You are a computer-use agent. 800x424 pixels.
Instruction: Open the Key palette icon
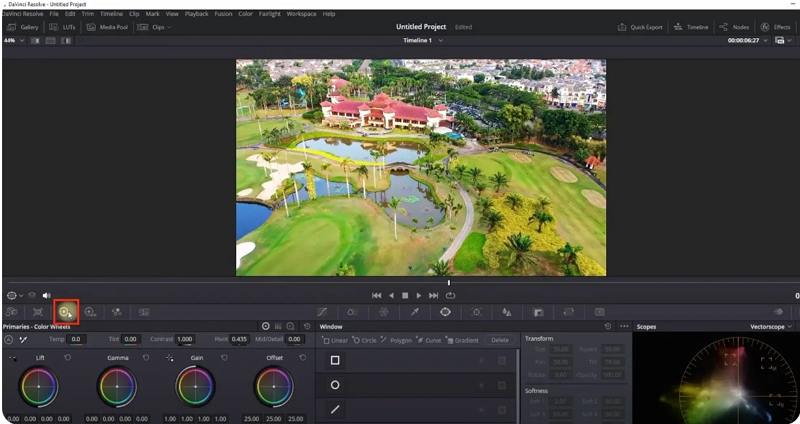[x=538, y=312]
